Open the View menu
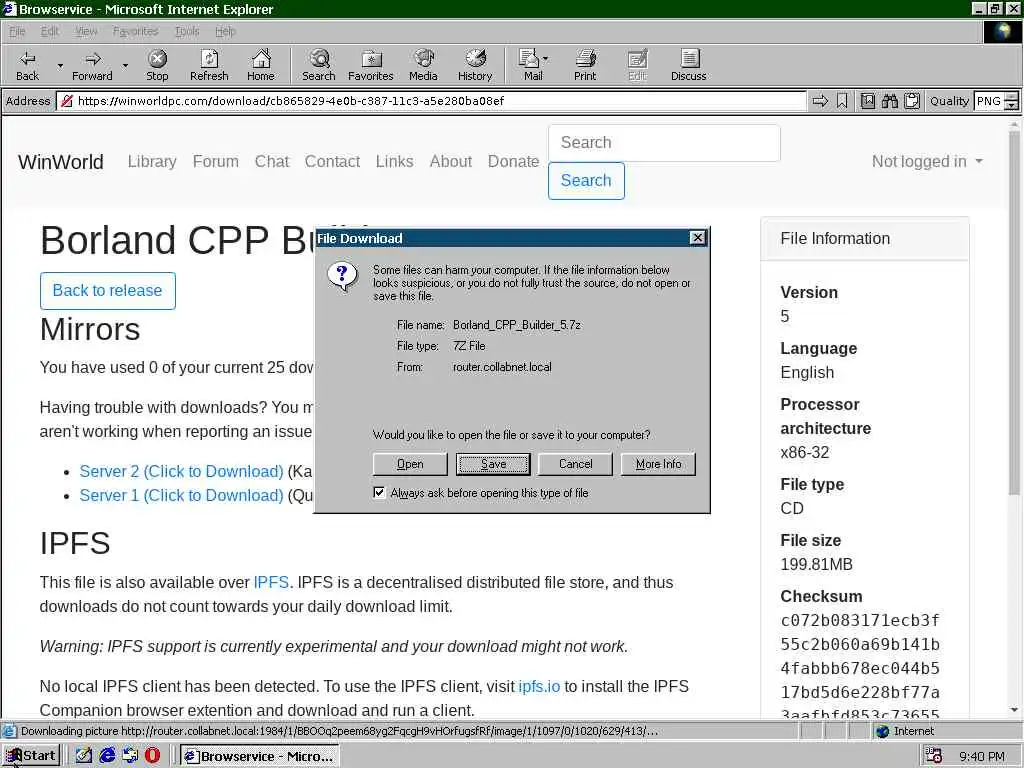 [x=86, y=31]
